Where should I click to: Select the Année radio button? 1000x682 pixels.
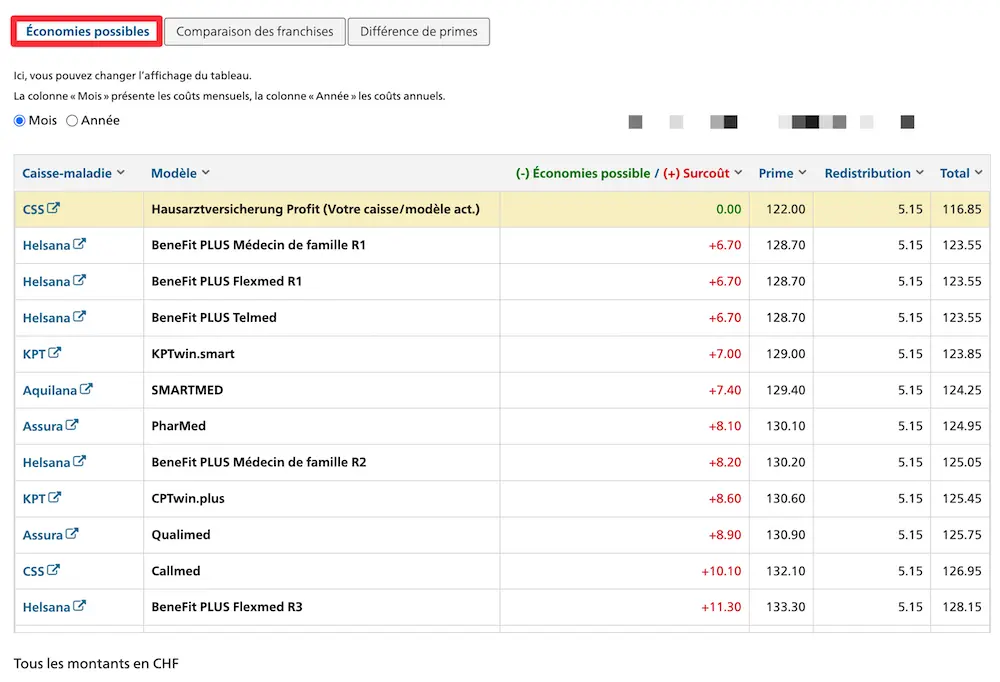coord(72,121)
